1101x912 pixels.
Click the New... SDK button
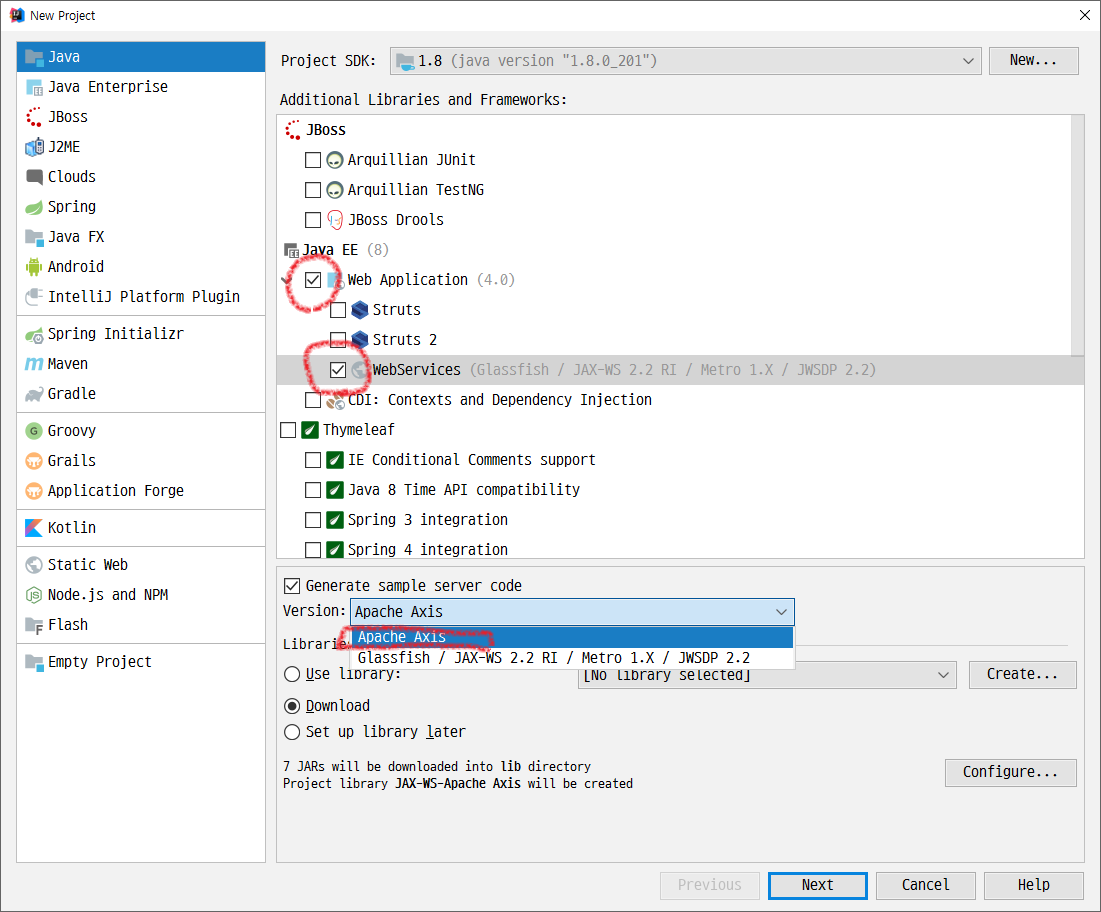(x=1033, y=60)
